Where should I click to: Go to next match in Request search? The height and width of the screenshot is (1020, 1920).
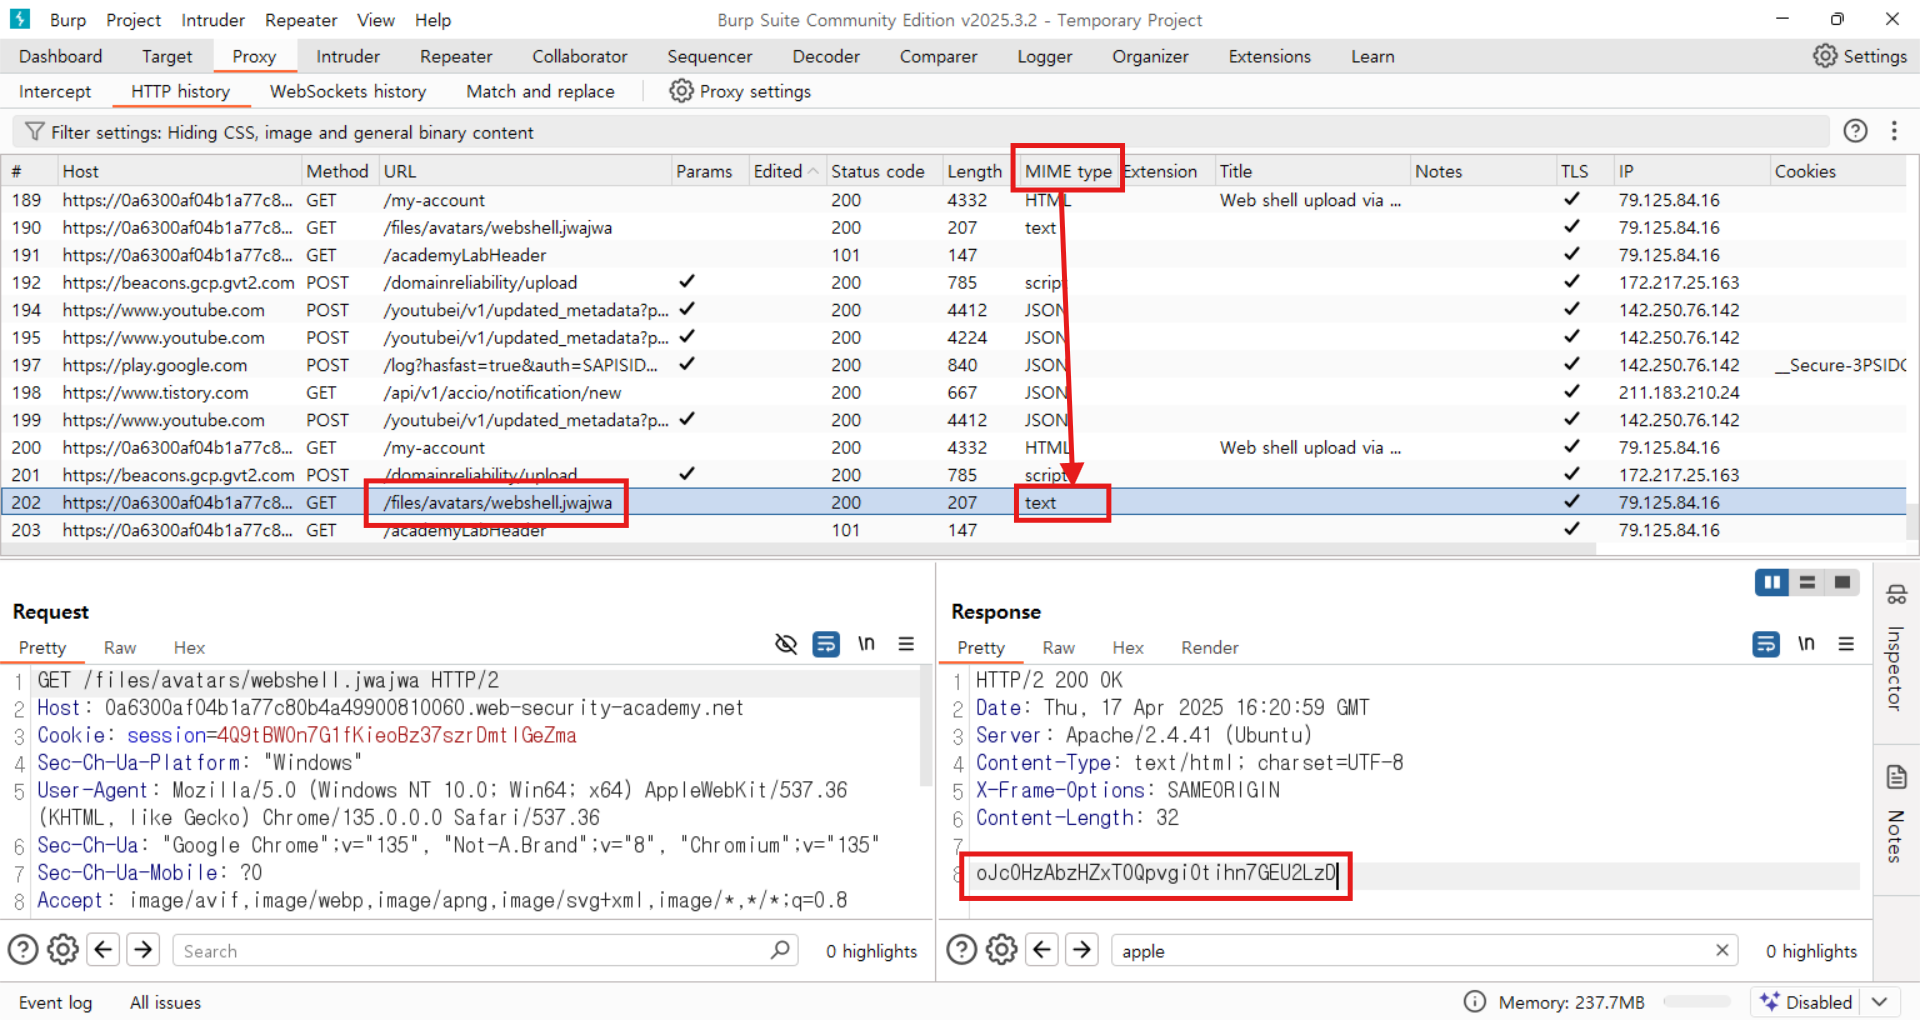[143, 949]
